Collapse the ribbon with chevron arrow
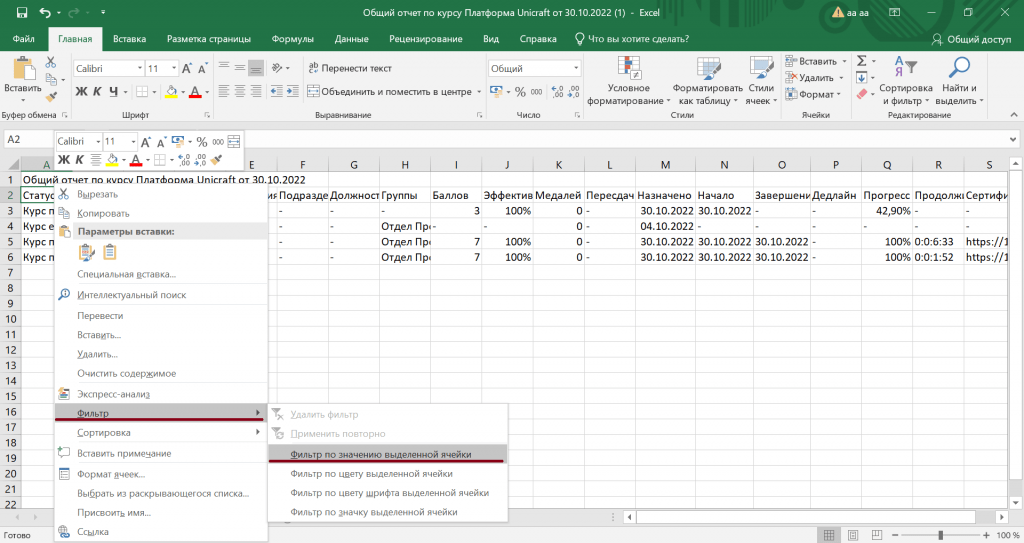 point(1014,115)
